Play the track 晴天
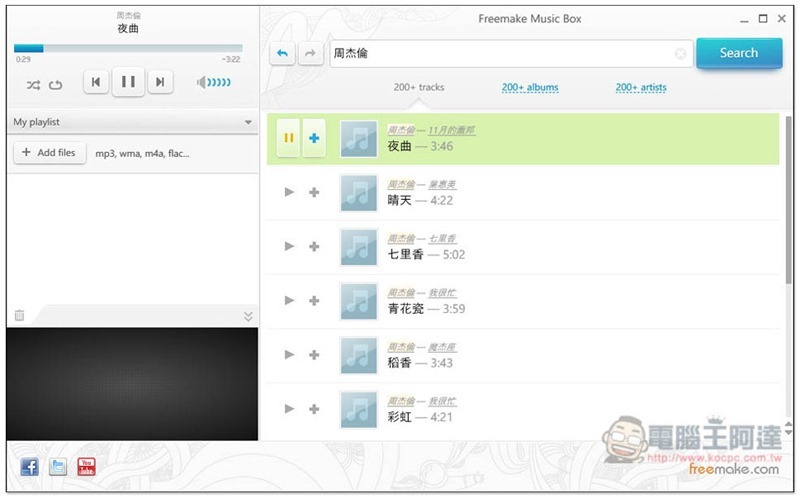 [289, 192]
